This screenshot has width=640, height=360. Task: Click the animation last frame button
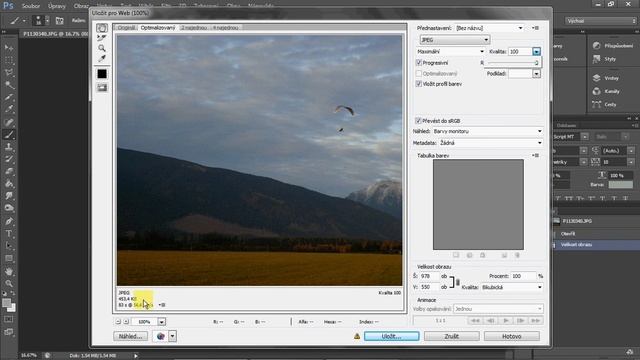click(536, 321)
